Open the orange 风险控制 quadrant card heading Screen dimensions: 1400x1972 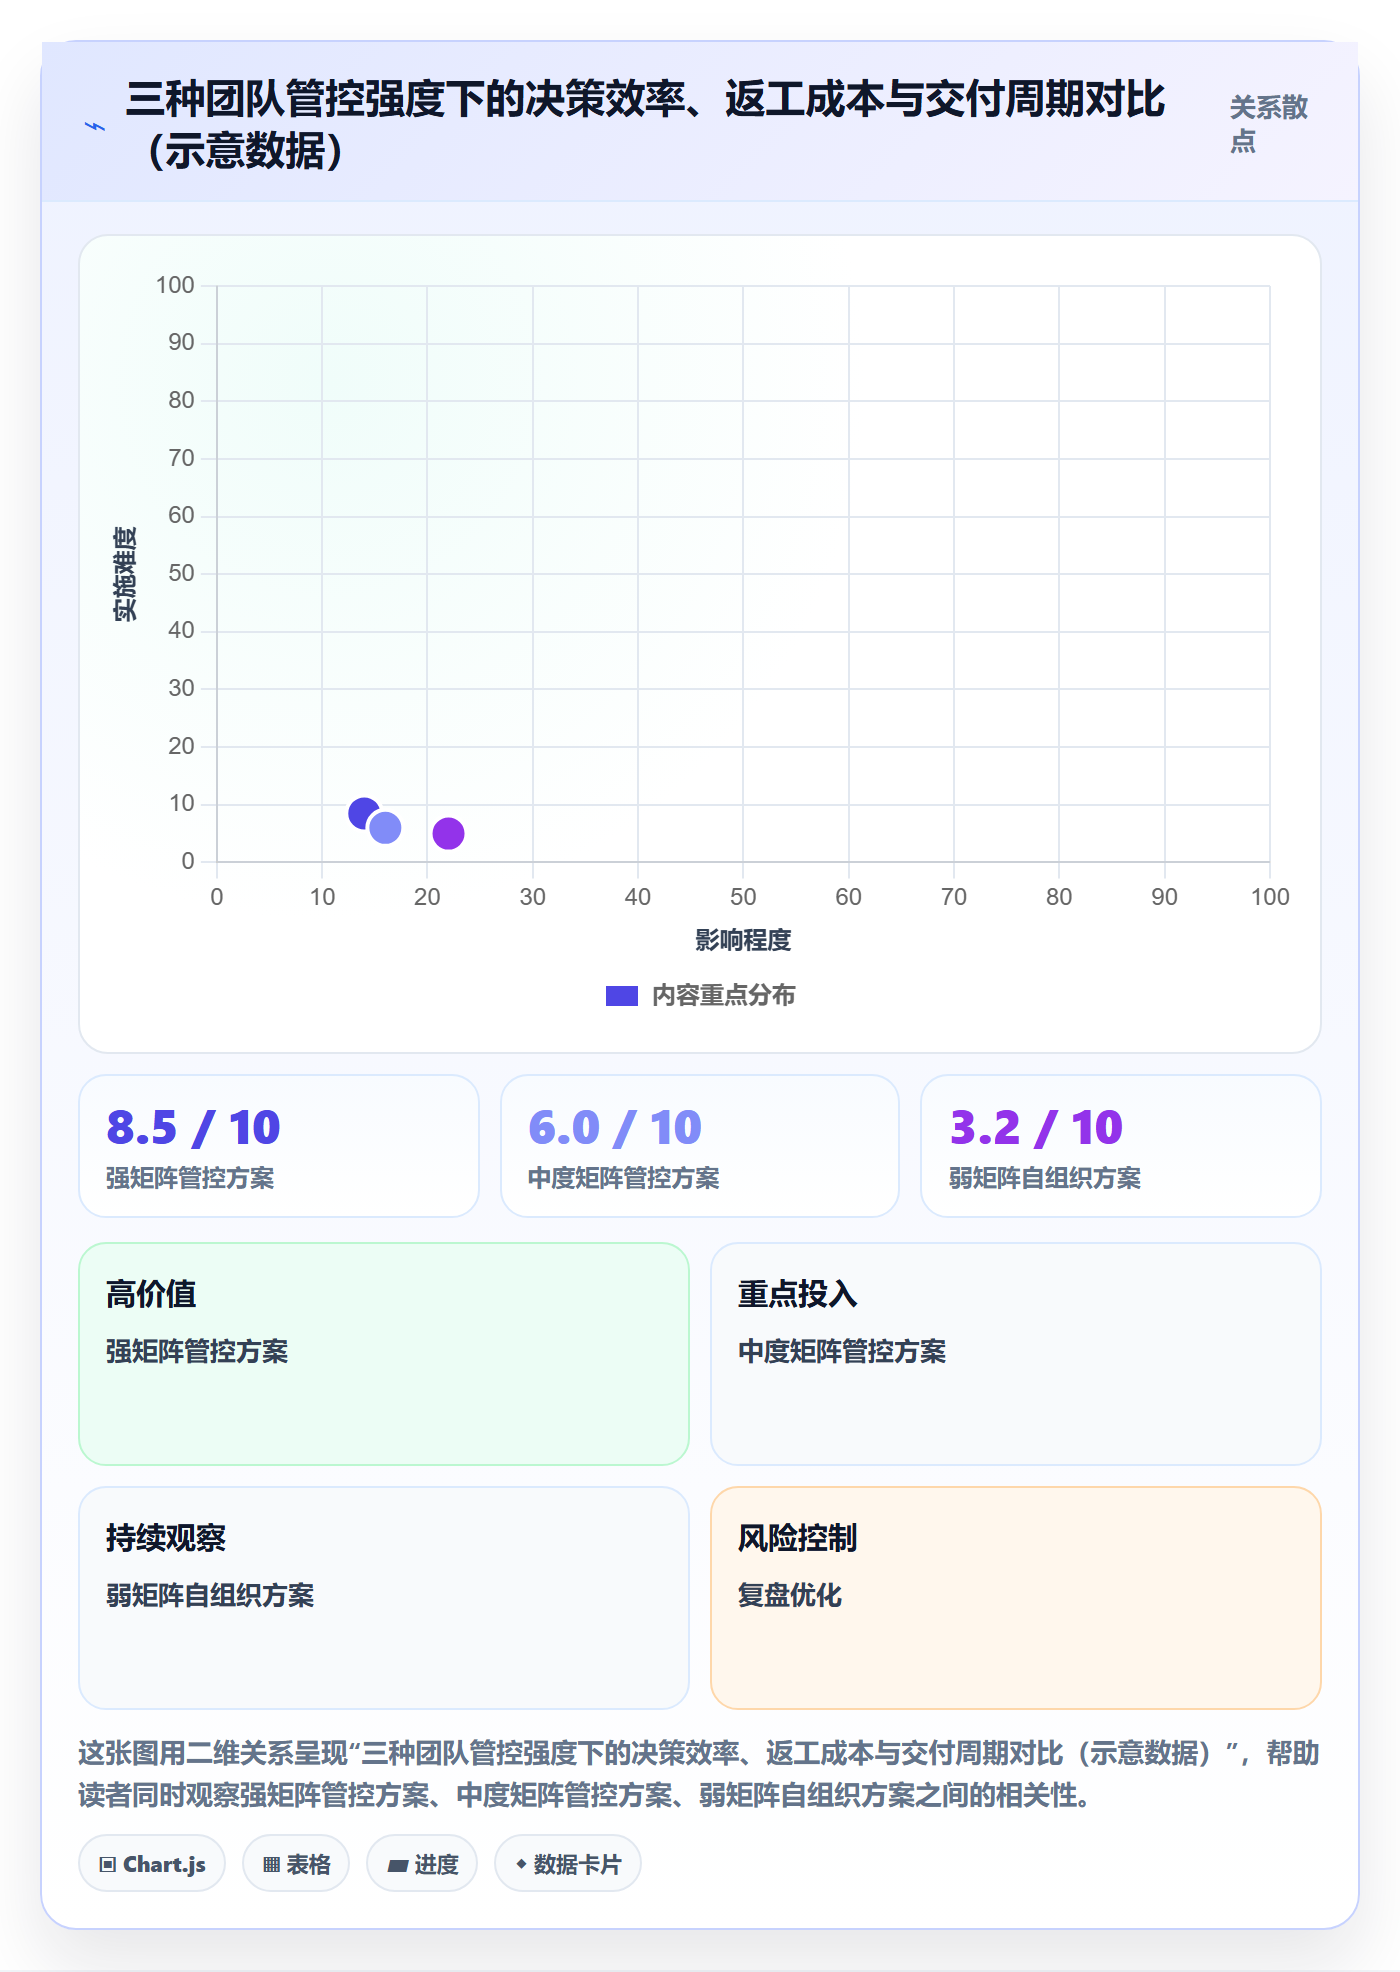coord(798,1538)
